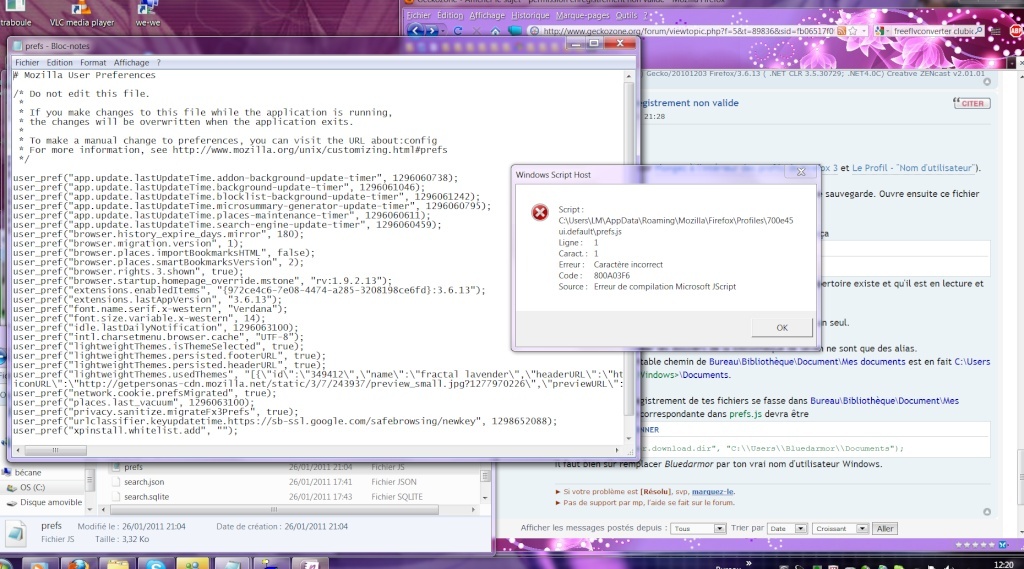Click the search magnifier icon in Firefox
The image size is (1024, 569).
point(978,31)
